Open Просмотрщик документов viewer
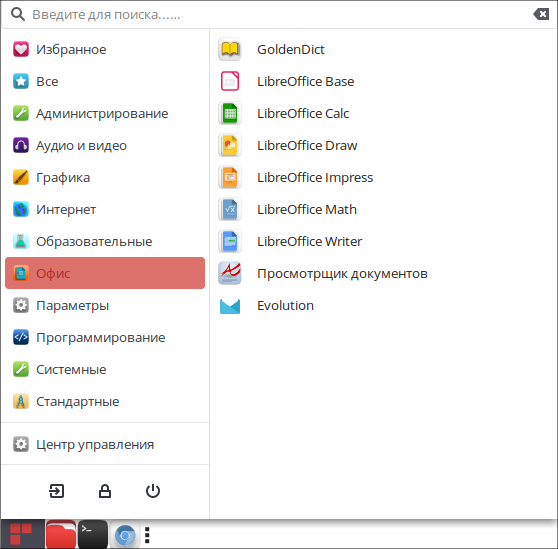Viewport: 558px width, 549px height. pyautogui.click(x=384, y=274)
